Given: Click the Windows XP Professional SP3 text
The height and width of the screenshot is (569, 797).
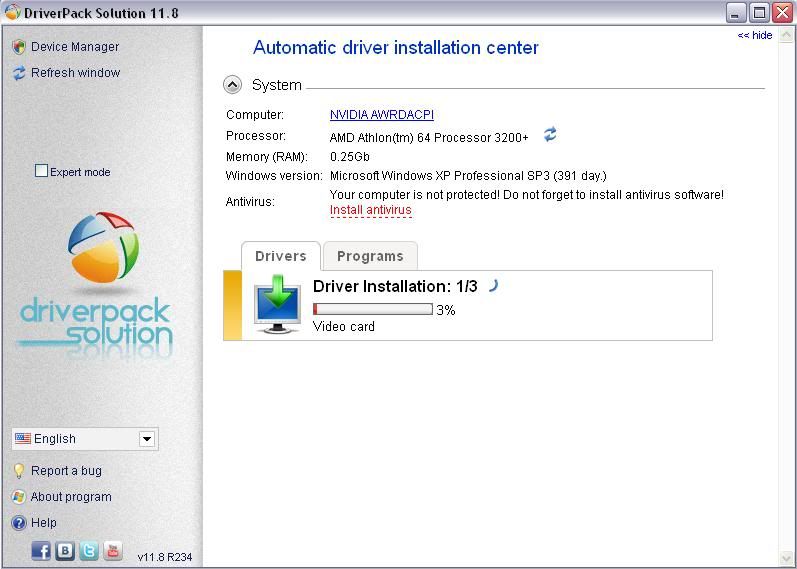Looking at the screenshot, I should 468,176.
